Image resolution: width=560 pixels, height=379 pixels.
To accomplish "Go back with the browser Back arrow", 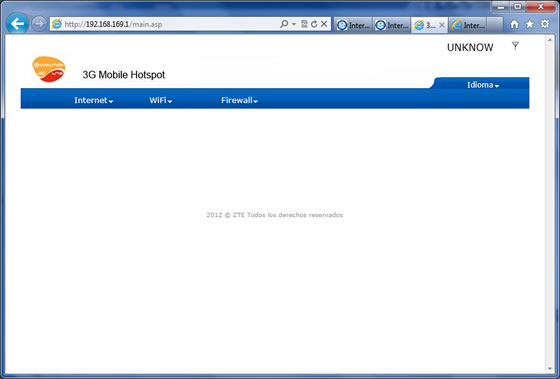I will [17, 24].
